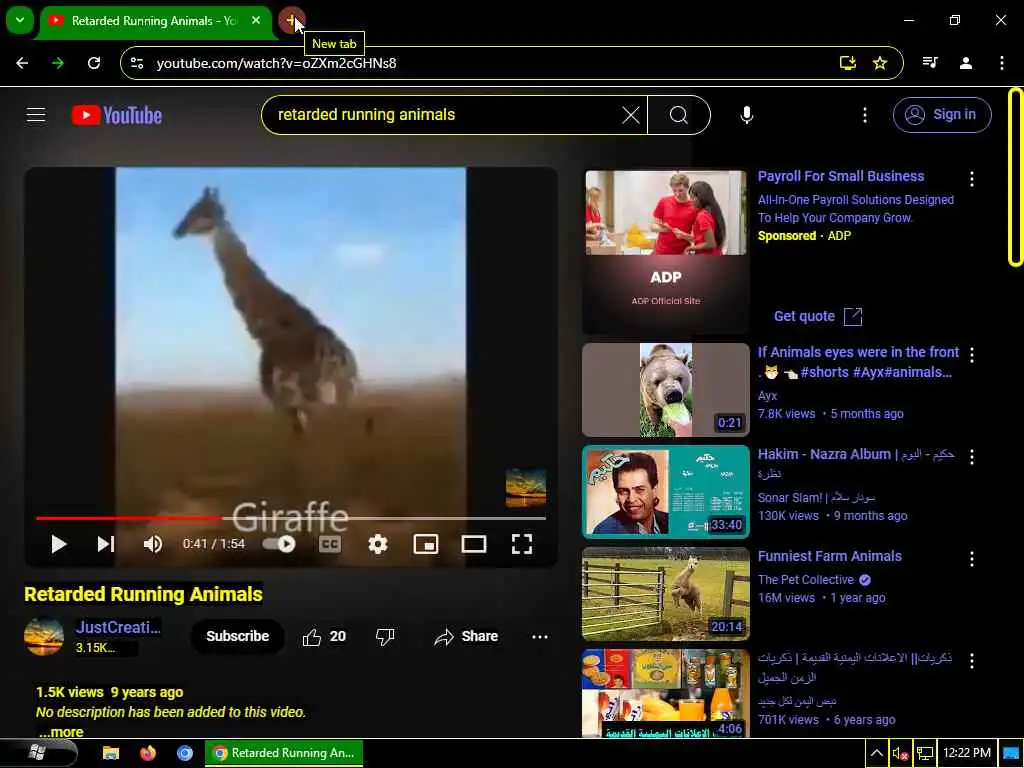
Task: Close the Retarded Running Animals tab
Action: pyautogui.click(x=256, y=20)
